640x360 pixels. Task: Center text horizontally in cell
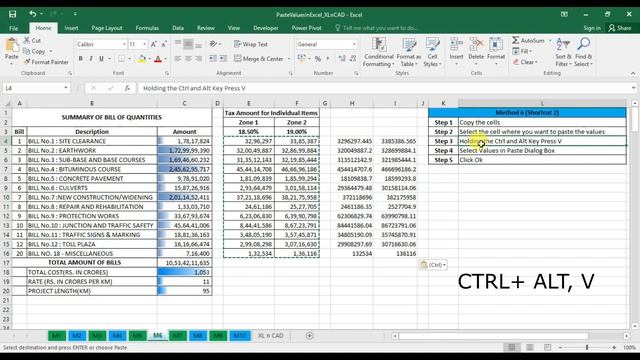(x=188, y=59)
